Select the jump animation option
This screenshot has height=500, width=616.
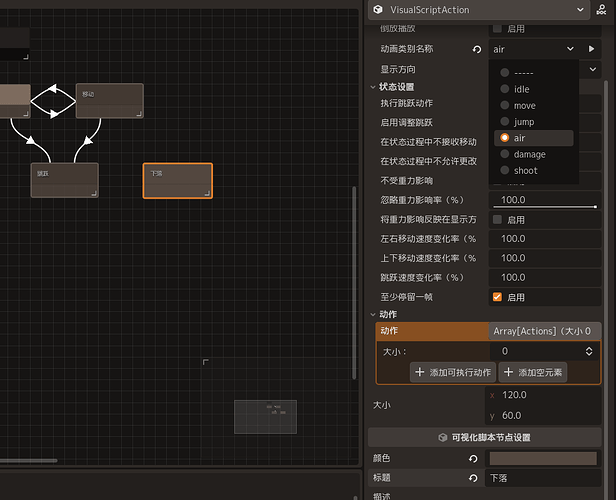point(534,122)
